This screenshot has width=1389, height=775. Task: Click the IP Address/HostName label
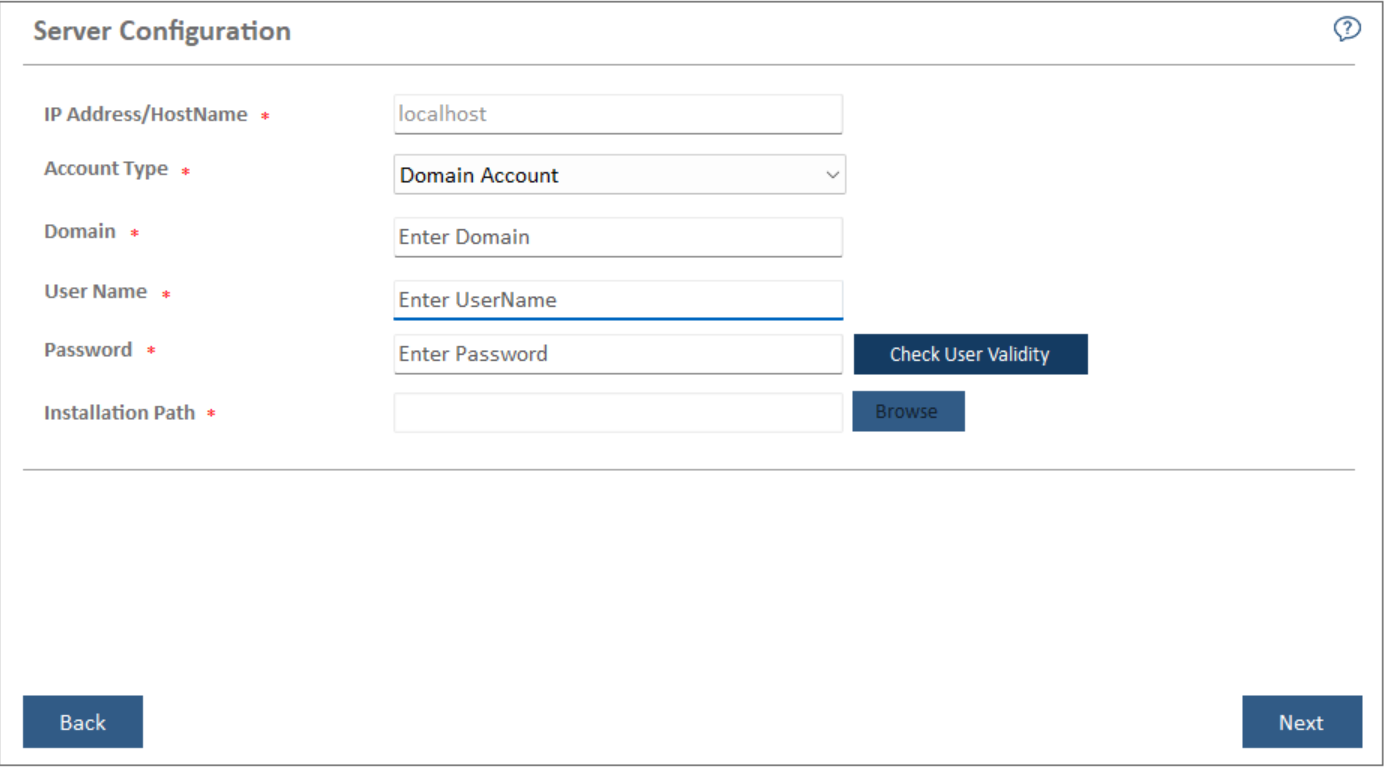tap(145, 115)
